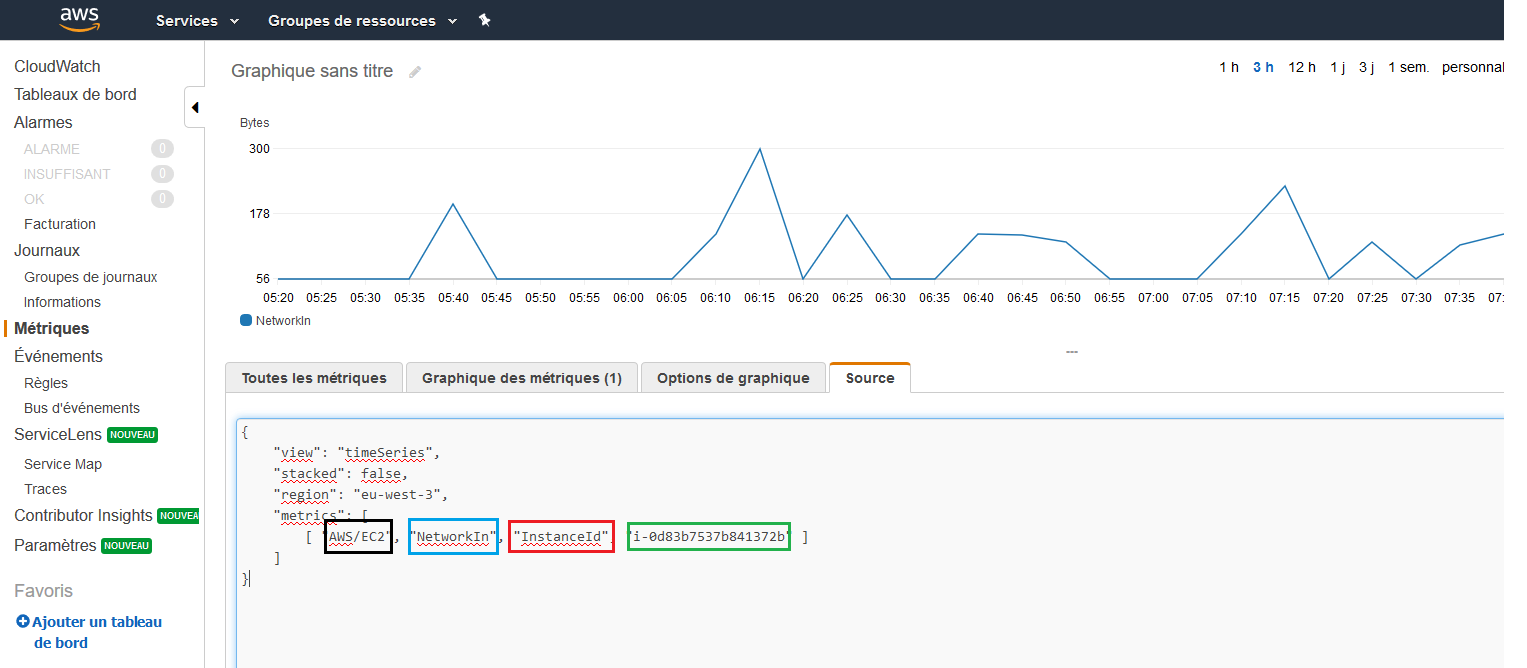The height and width of the screenshot is (668, 1527).
Task: Go to Paramètres in the sidebar
Action: 55,545
